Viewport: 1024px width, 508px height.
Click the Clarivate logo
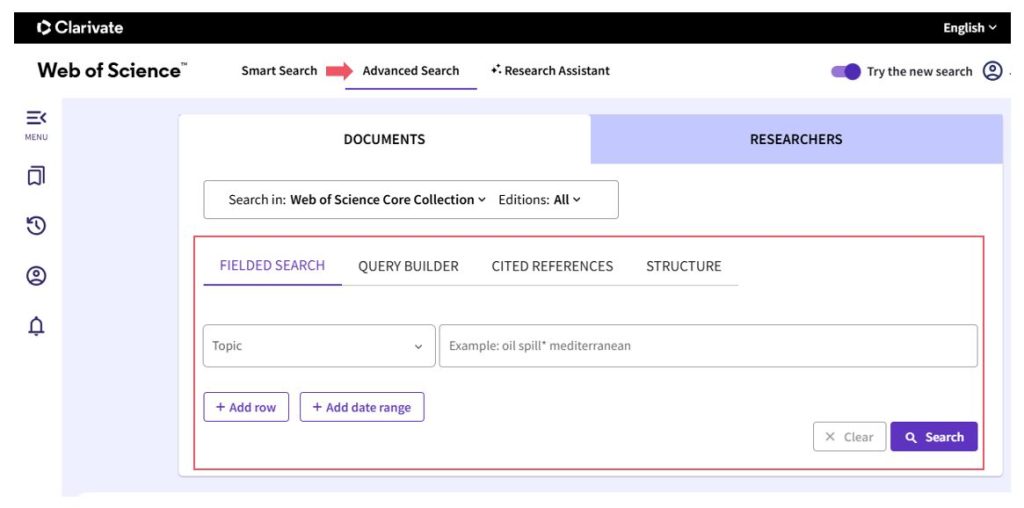coord(80,28)
